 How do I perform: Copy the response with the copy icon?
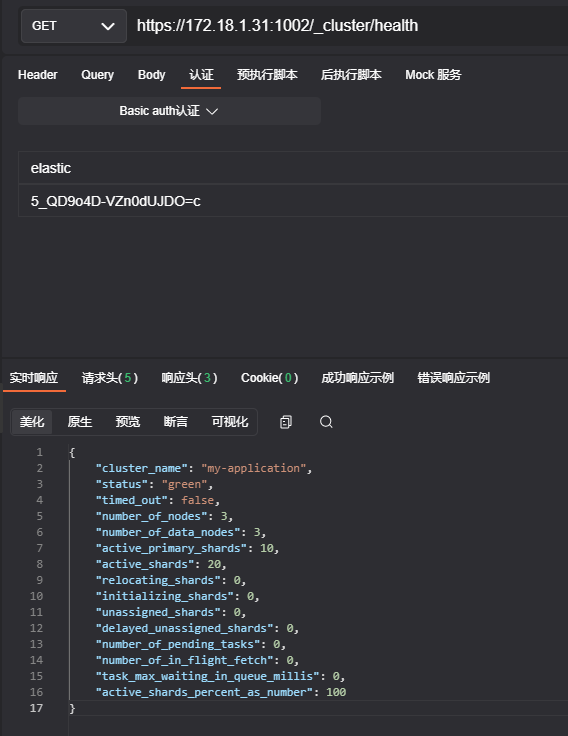click(285, 422)
